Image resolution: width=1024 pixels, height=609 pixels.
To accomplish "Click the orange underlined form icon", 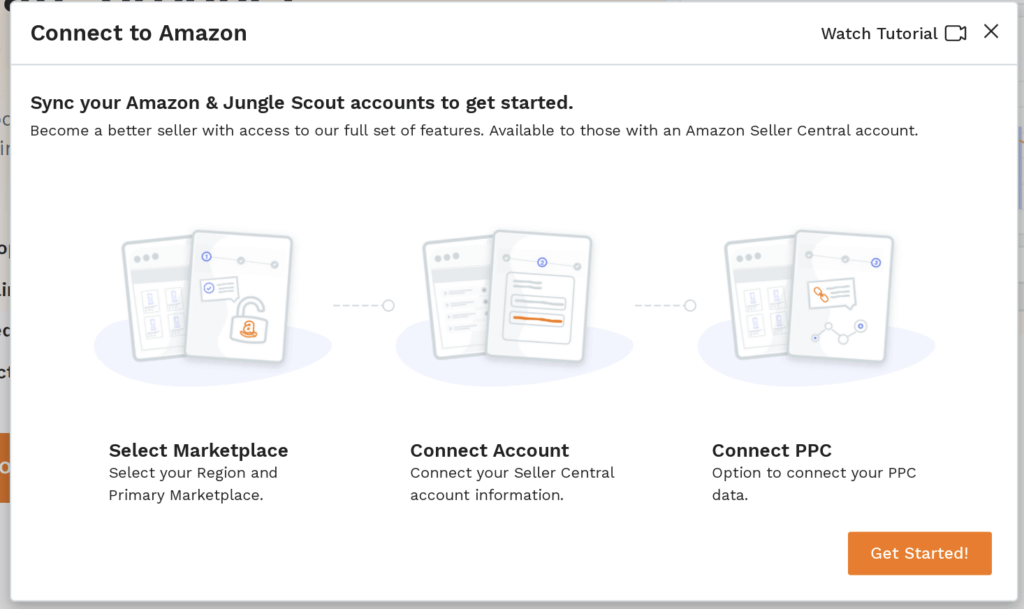I will pos(537,309).
